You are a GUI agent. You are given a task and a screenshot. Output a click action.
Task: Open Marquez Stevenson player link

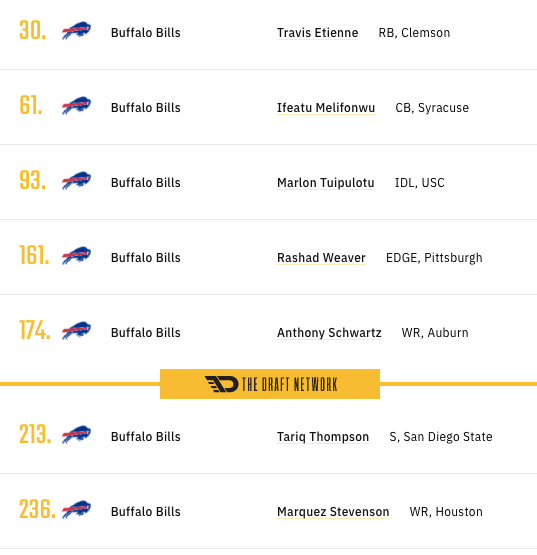click(333, 512)
